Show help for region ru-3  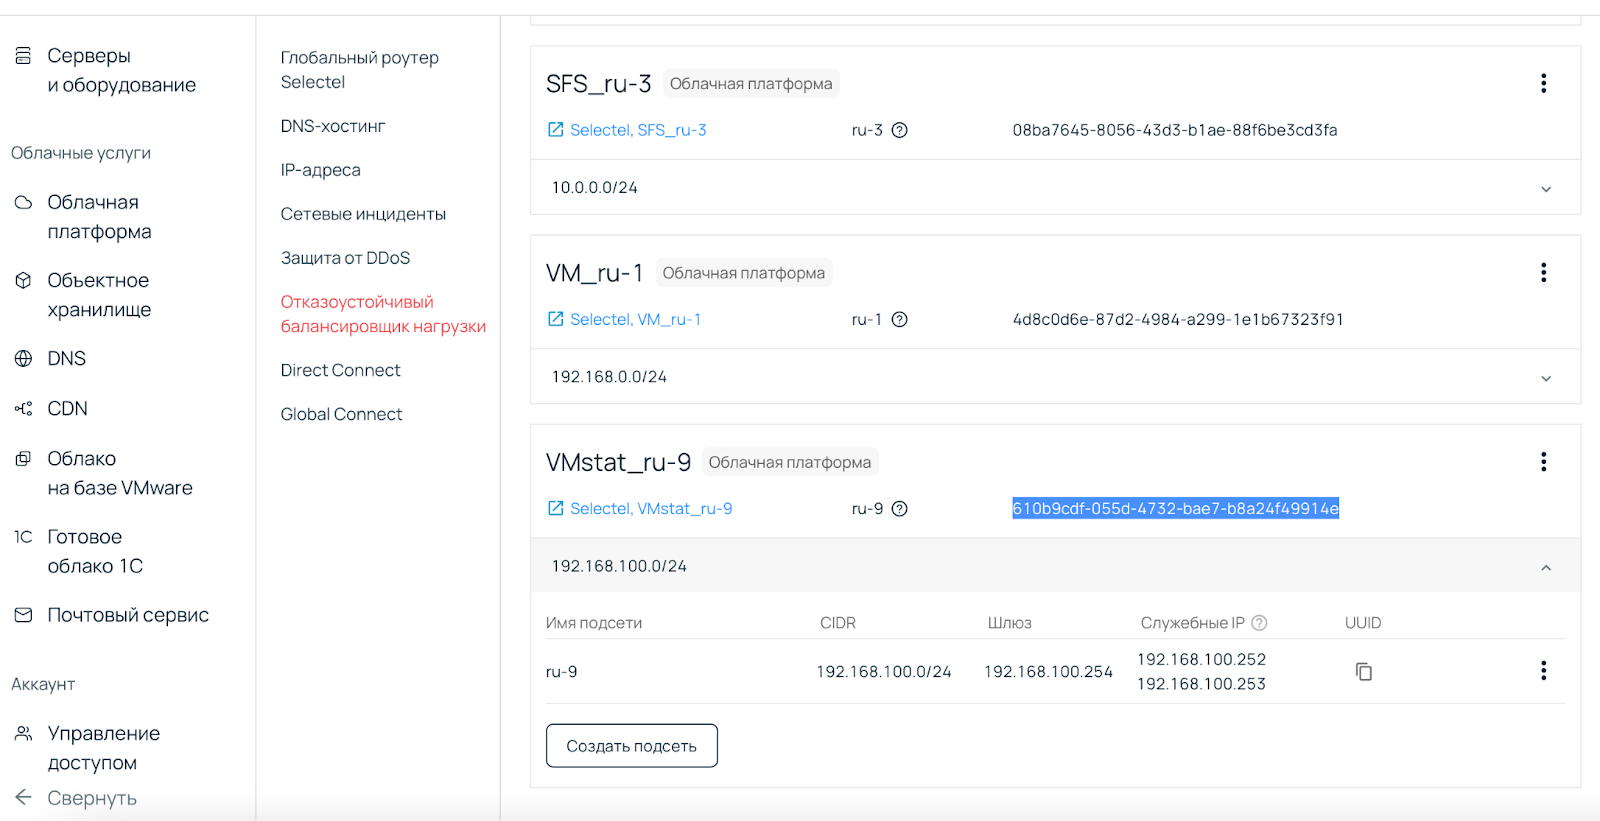(x=899, y=130)
